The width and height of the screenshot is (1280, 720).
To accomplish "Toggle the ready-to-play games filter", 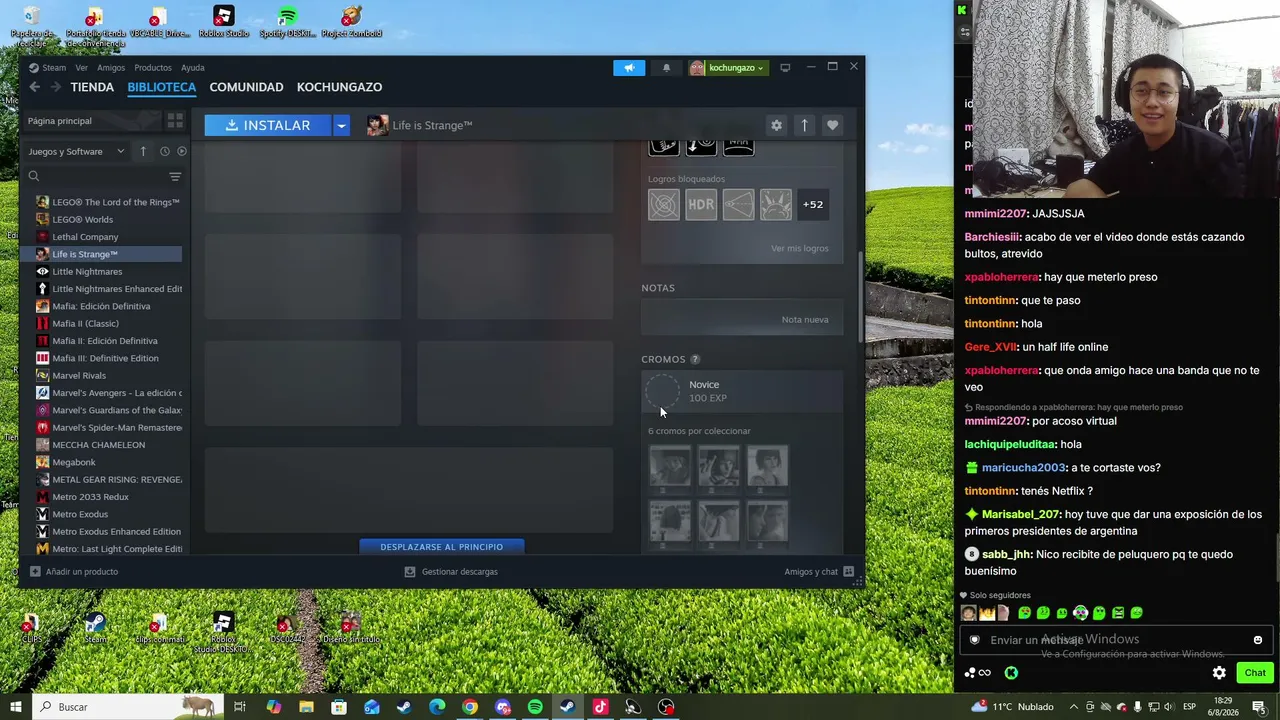I will click(182, 151).
